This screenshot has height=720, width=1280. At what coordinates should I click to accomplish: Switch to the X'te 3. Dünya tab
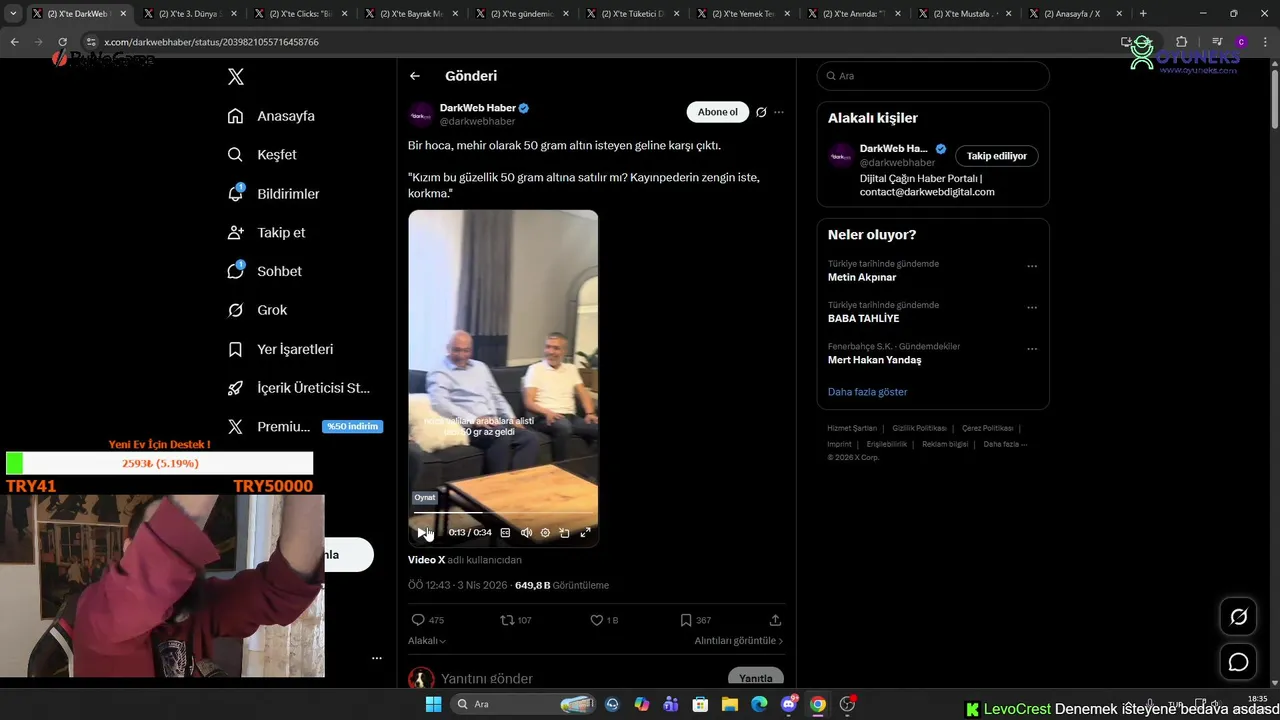coord(190,14)
